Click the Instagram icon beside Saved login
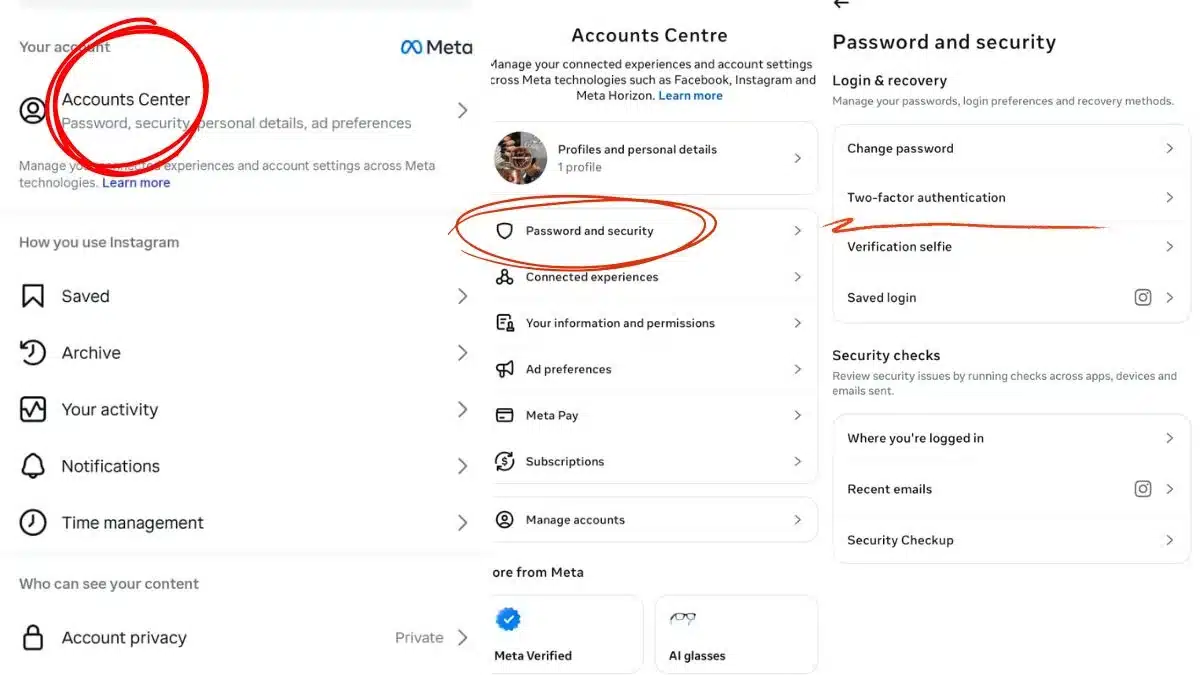1200x675 pixels. coord(1143,297)
